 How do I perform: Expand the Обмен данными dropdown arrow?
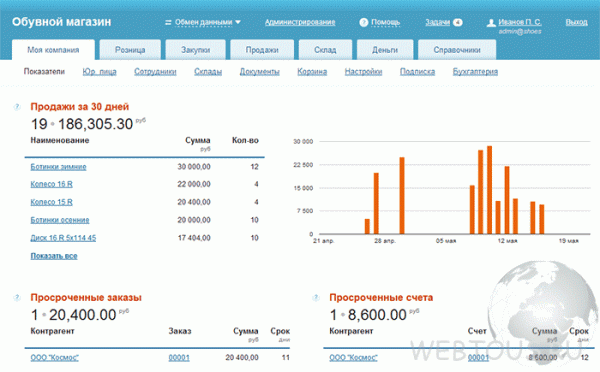point(238,22)
